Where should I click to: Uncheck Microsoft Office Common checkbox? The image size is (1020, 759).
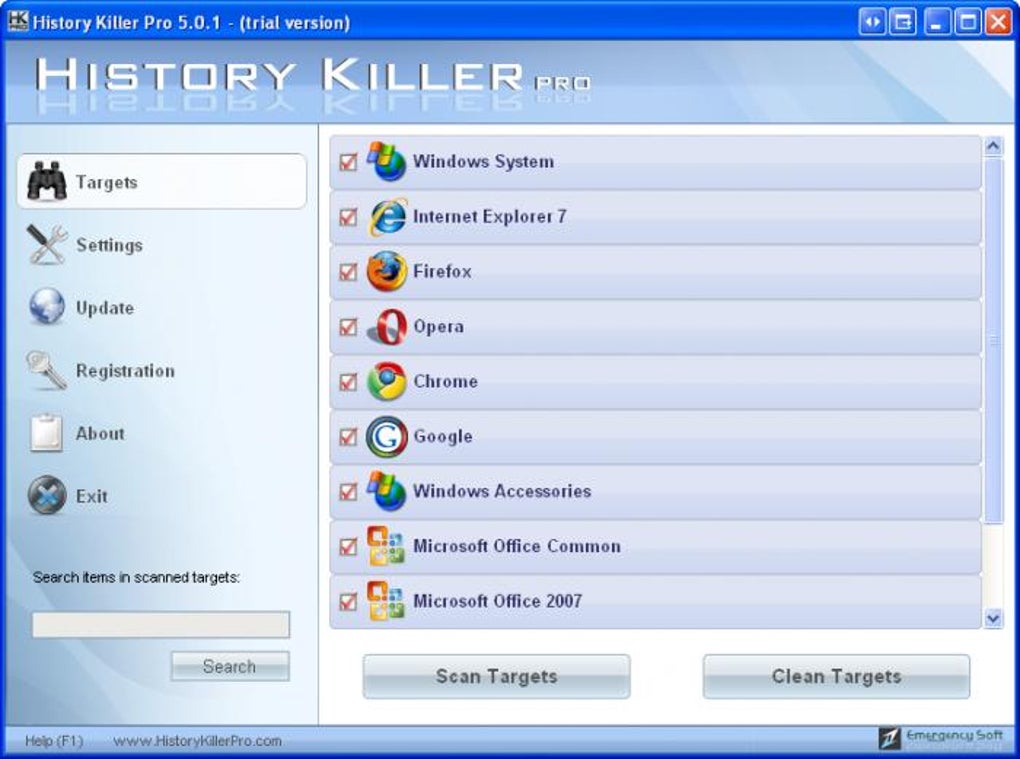tap(348, 546)
